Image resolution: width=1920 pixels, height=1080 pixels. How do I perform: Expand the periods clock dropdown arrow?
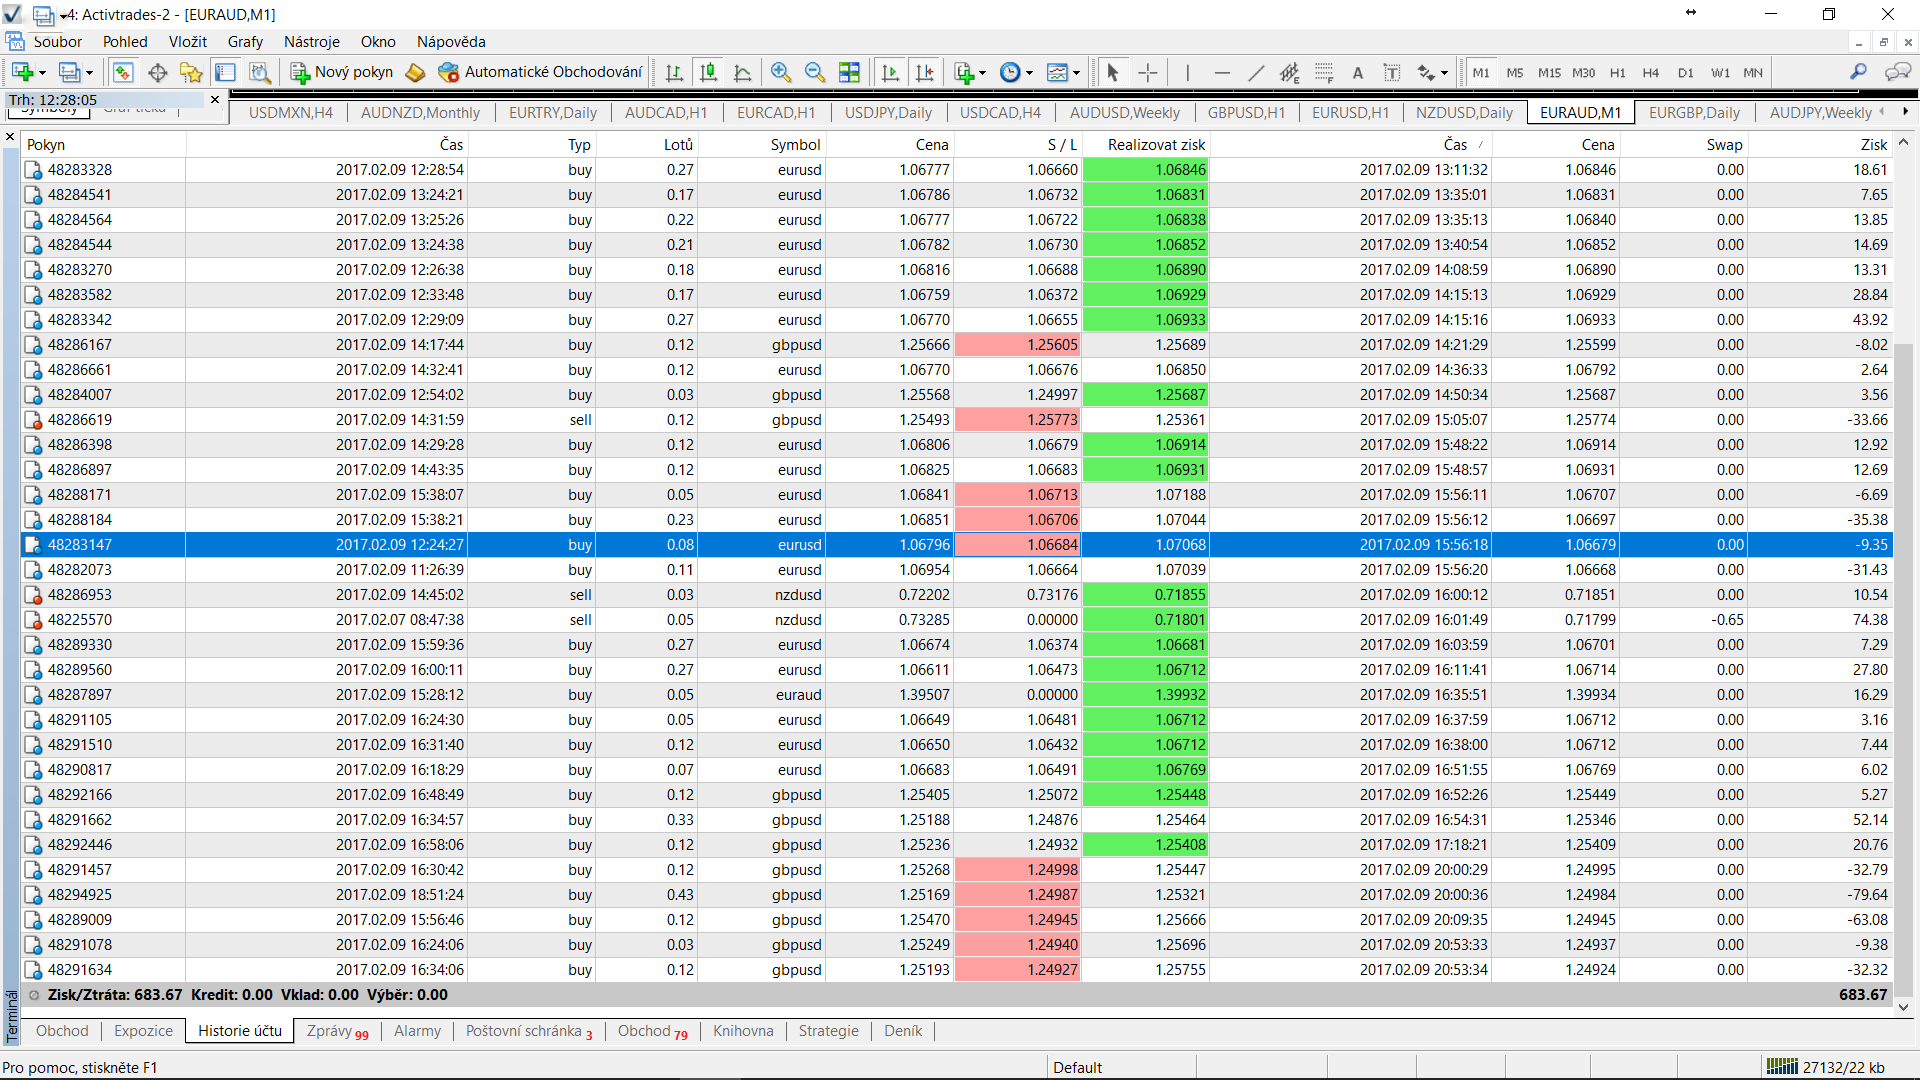(1029, 73)
